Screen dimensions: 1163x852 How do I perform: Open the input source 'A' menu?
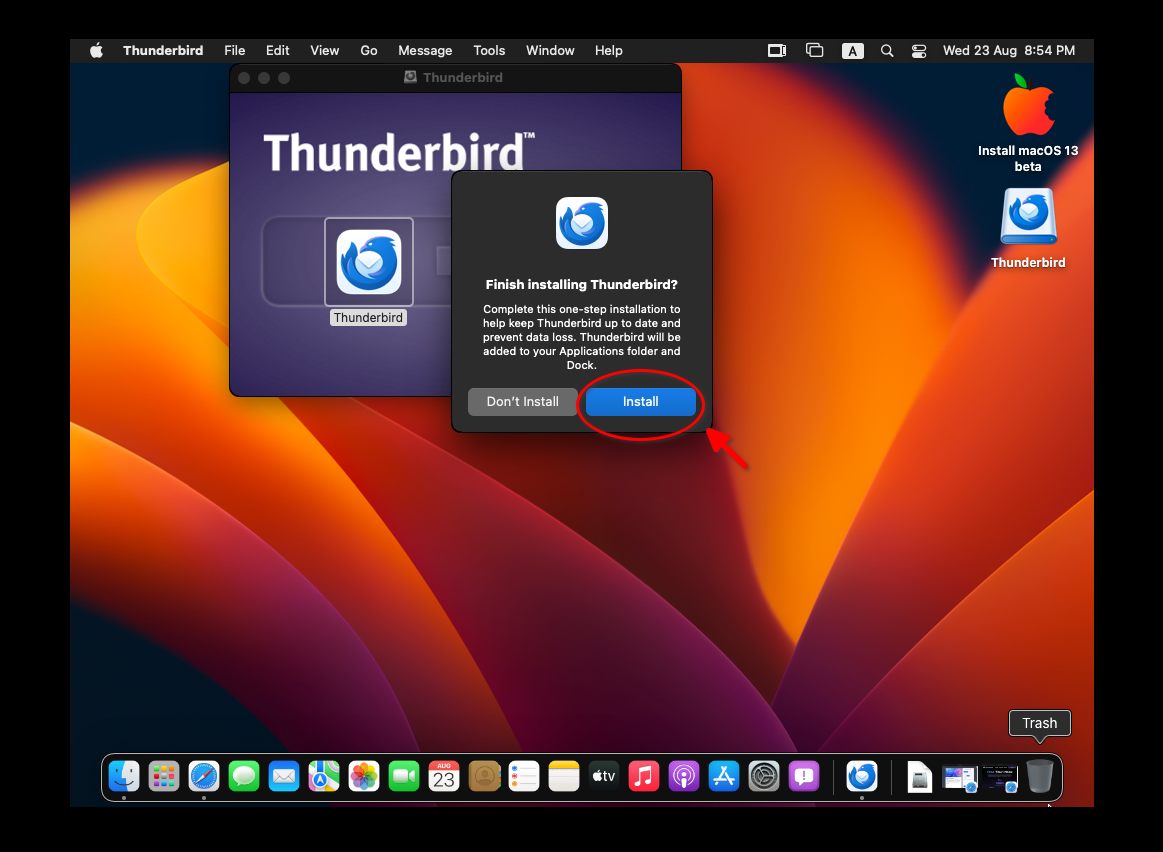pyautogui.click(x=852, y=51)
